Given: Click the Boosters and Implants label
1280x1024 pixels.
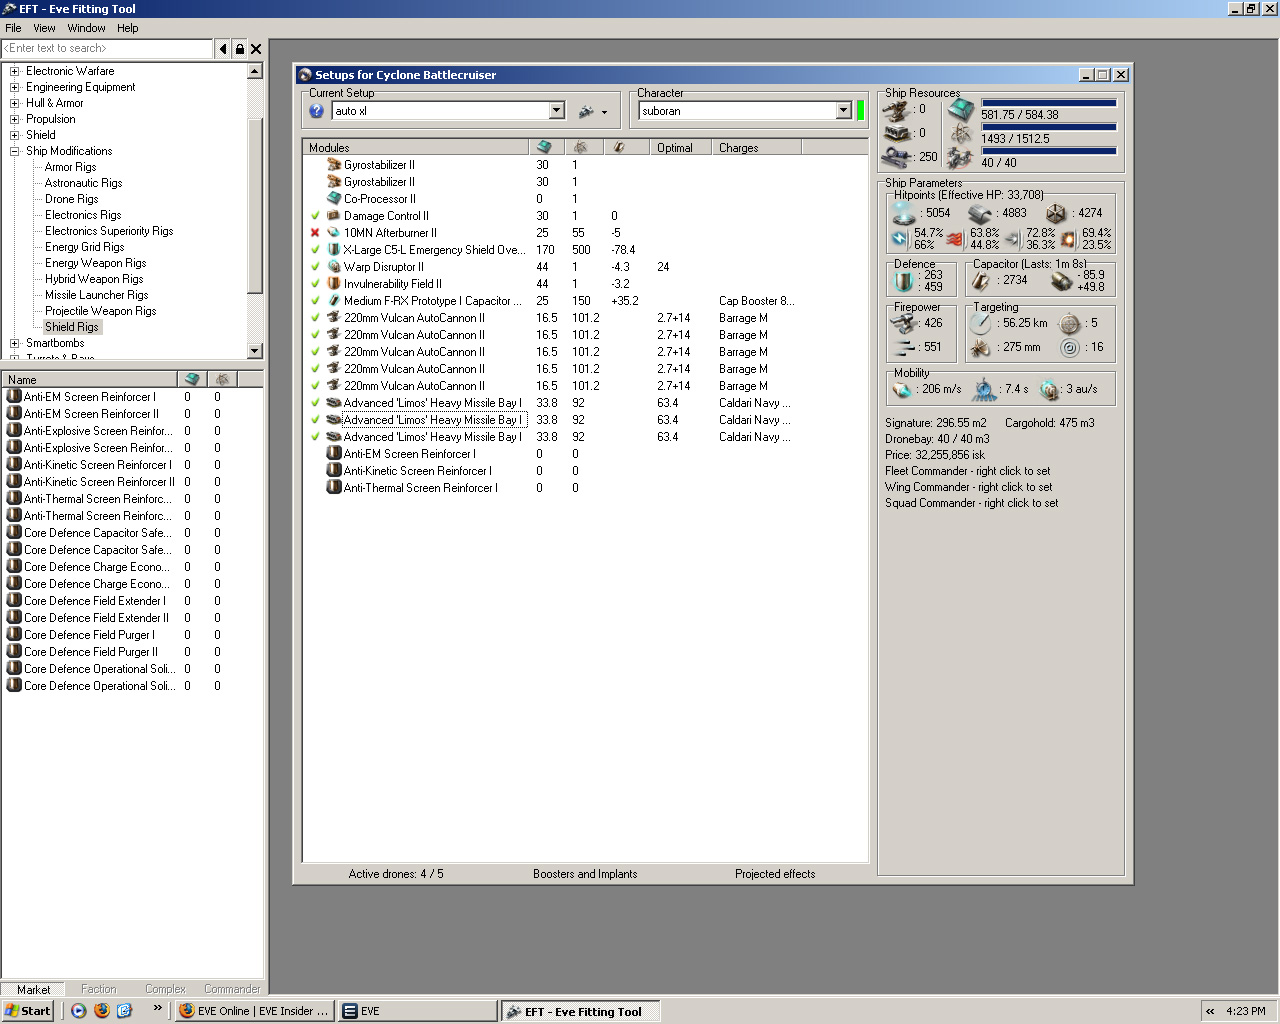Looking at the screenshot, I should tap(585, 874).
